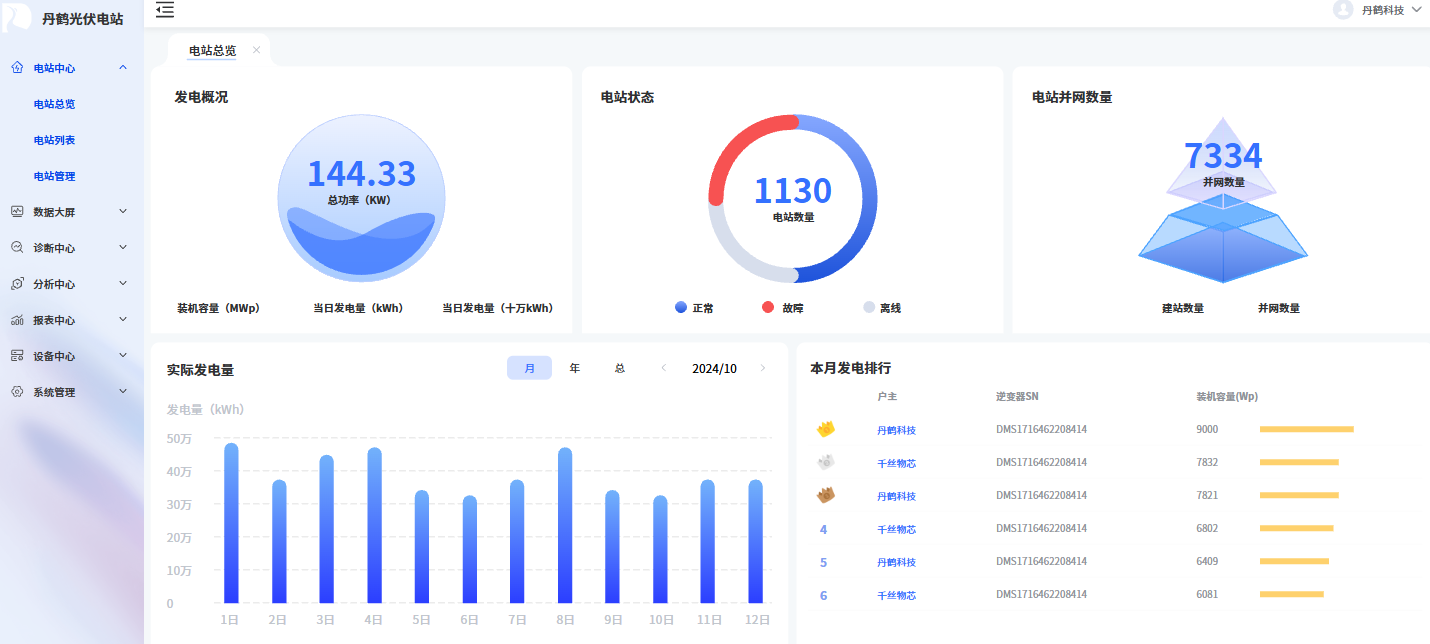Click the 诊断中心 magnifier icon
Screen dimensions: 1430x644
coord(17,248)
